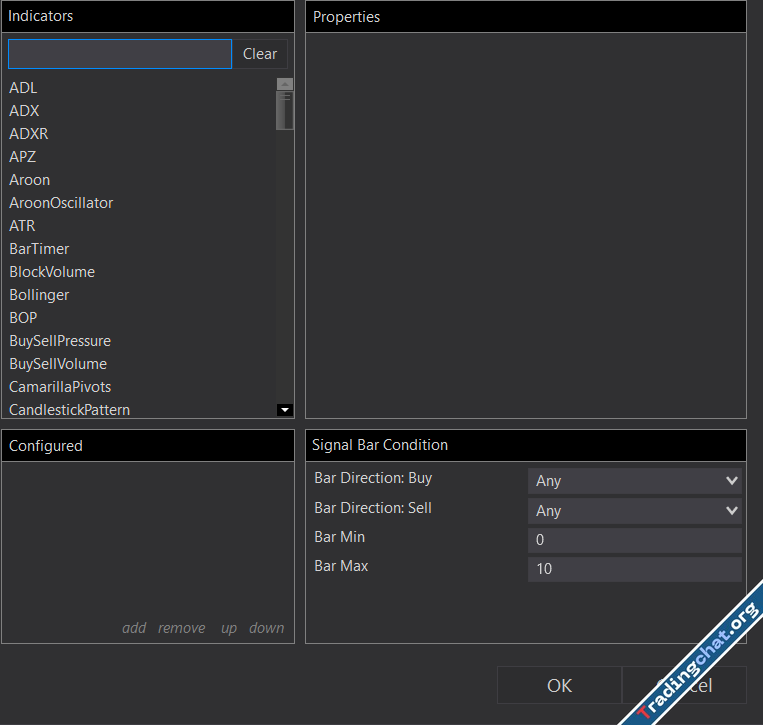The image size is (763, 725).
Task: Choose the AroonOscillator indicator
Action: click(61, 203)
